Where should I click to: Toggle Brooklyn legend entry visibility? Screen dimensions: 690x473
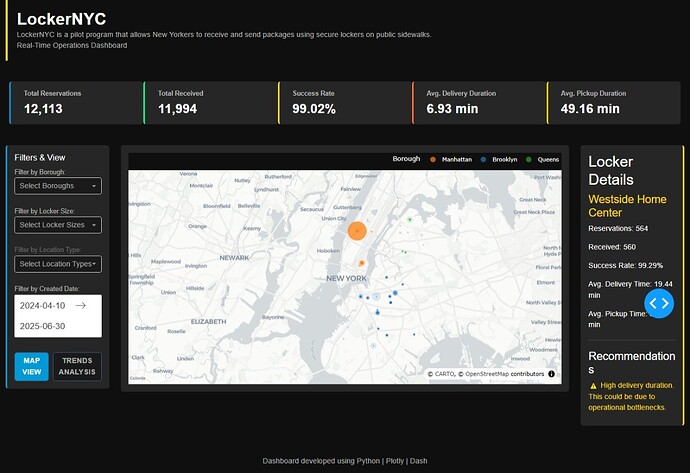click(x=499, y=159)
